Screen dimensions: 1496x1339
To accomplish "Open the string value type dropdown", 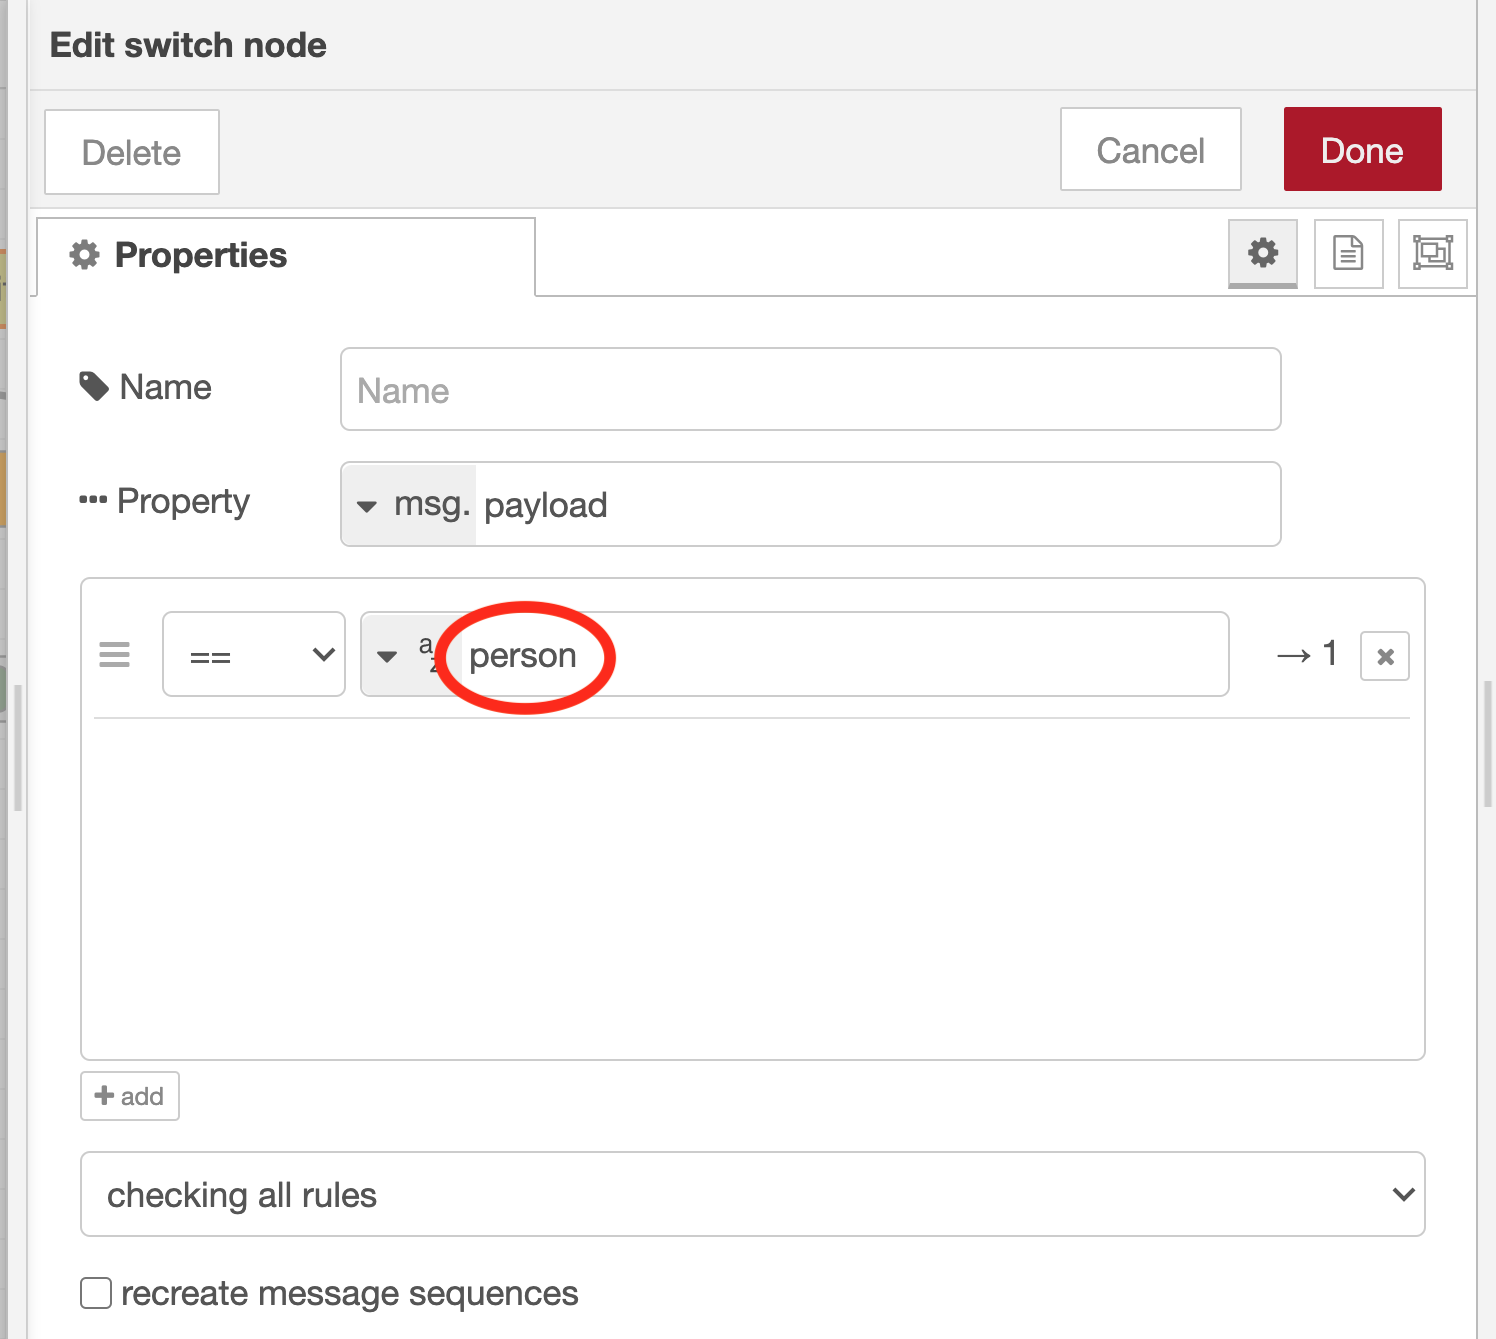I will coord(400,656).
